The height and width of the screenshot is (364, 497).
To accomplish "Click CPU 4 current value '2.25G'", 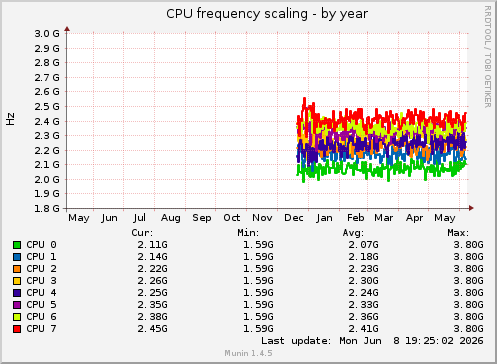I will pyautogui.click(x=153, y=293).
